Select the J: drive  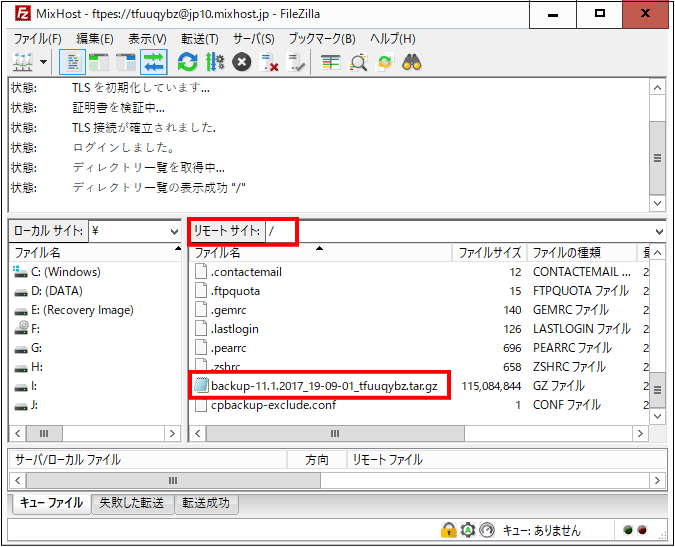click(26, 405)
